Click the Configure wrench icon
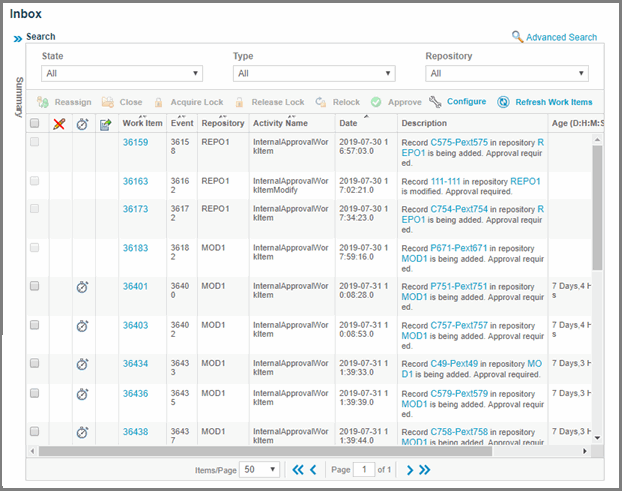The image size is (622, 491). [x=435, y=102]
